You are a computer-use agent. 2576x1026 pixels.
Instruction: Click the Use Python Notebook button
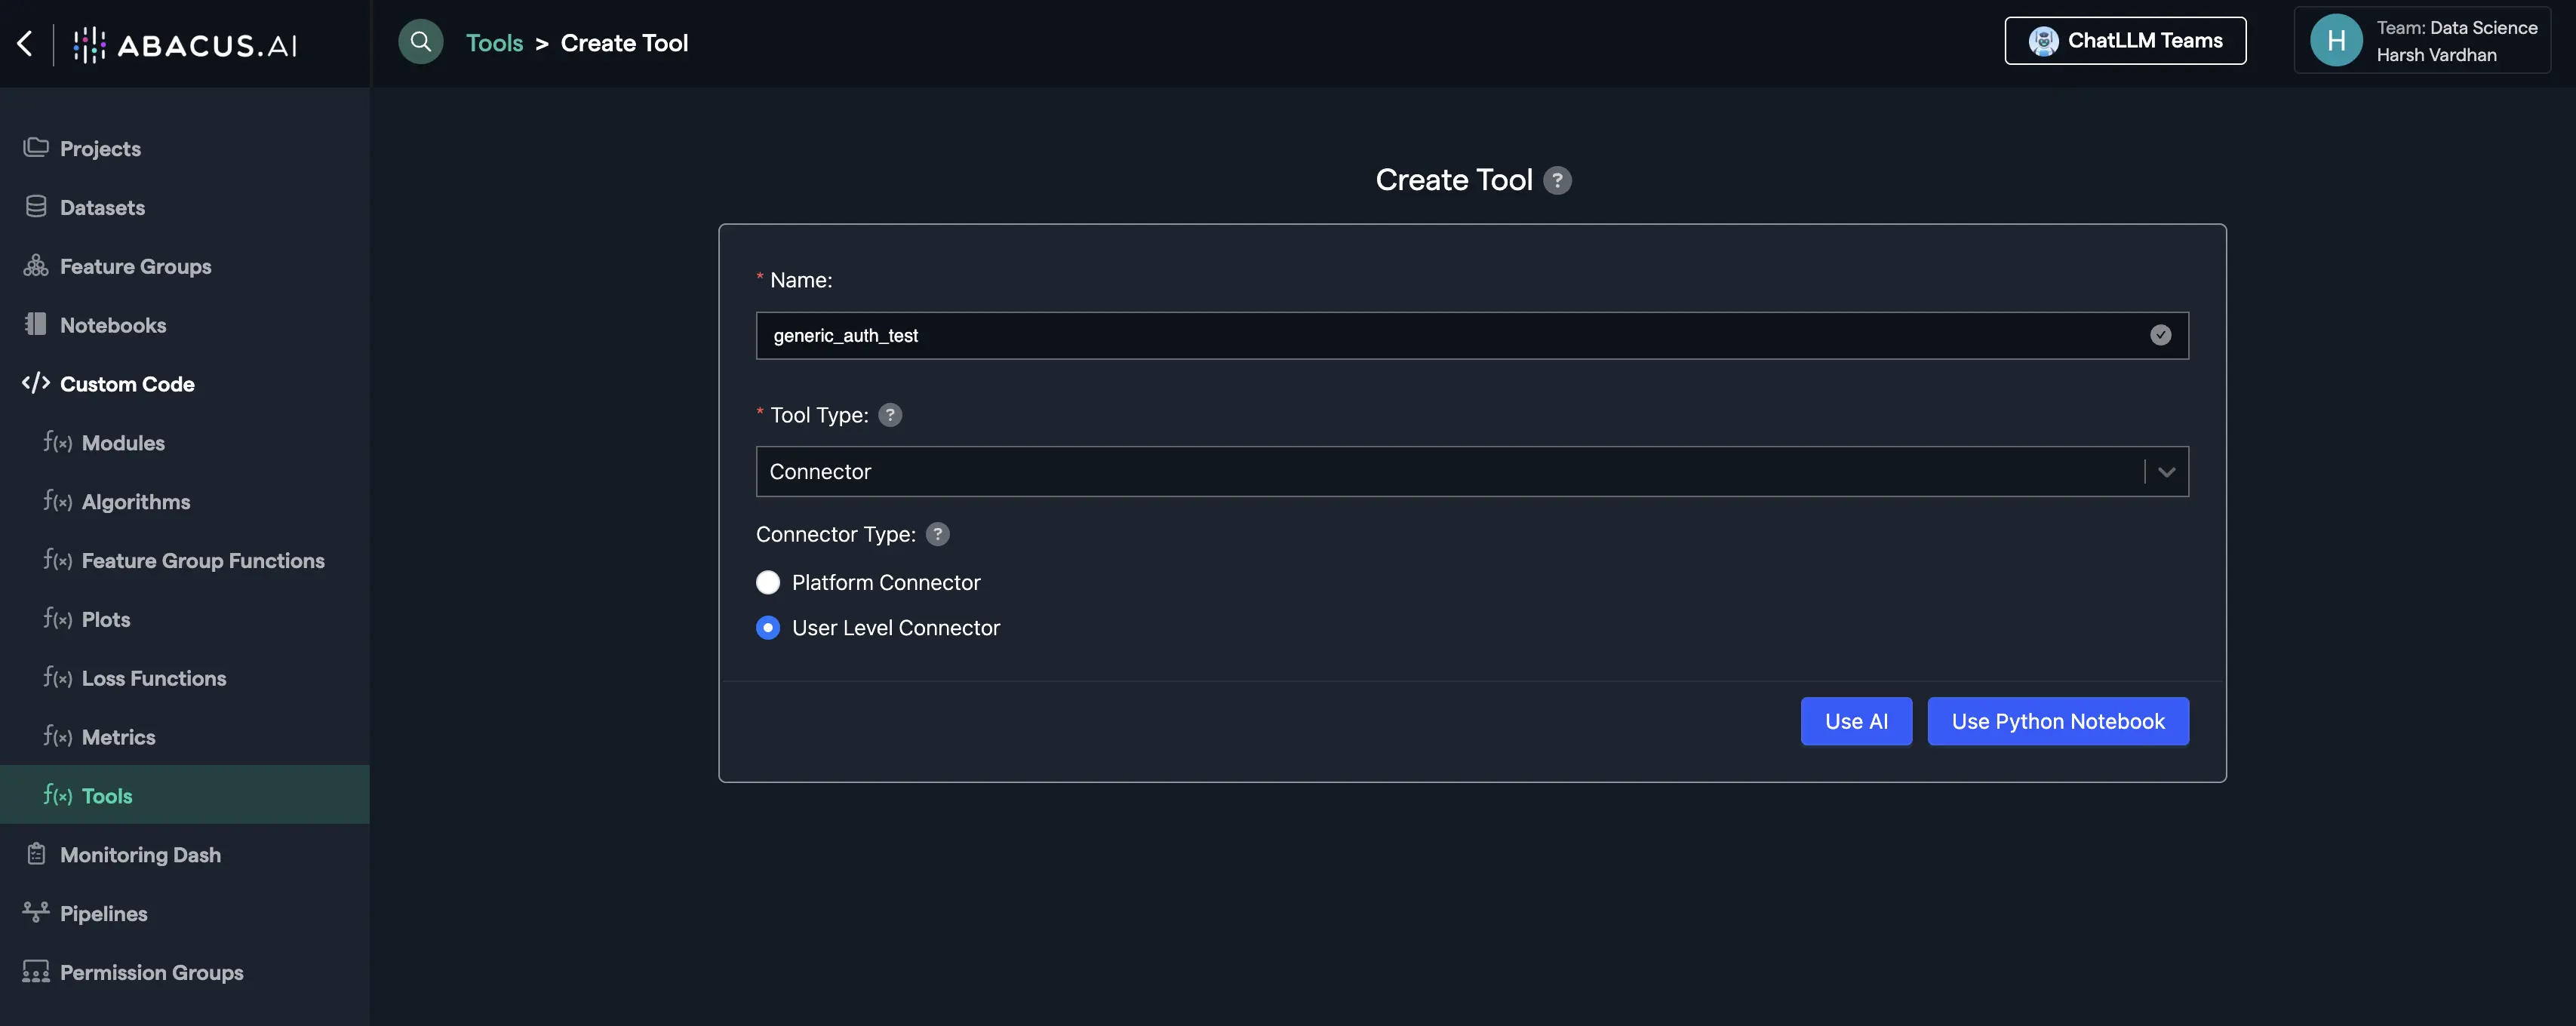[2057, 721]
